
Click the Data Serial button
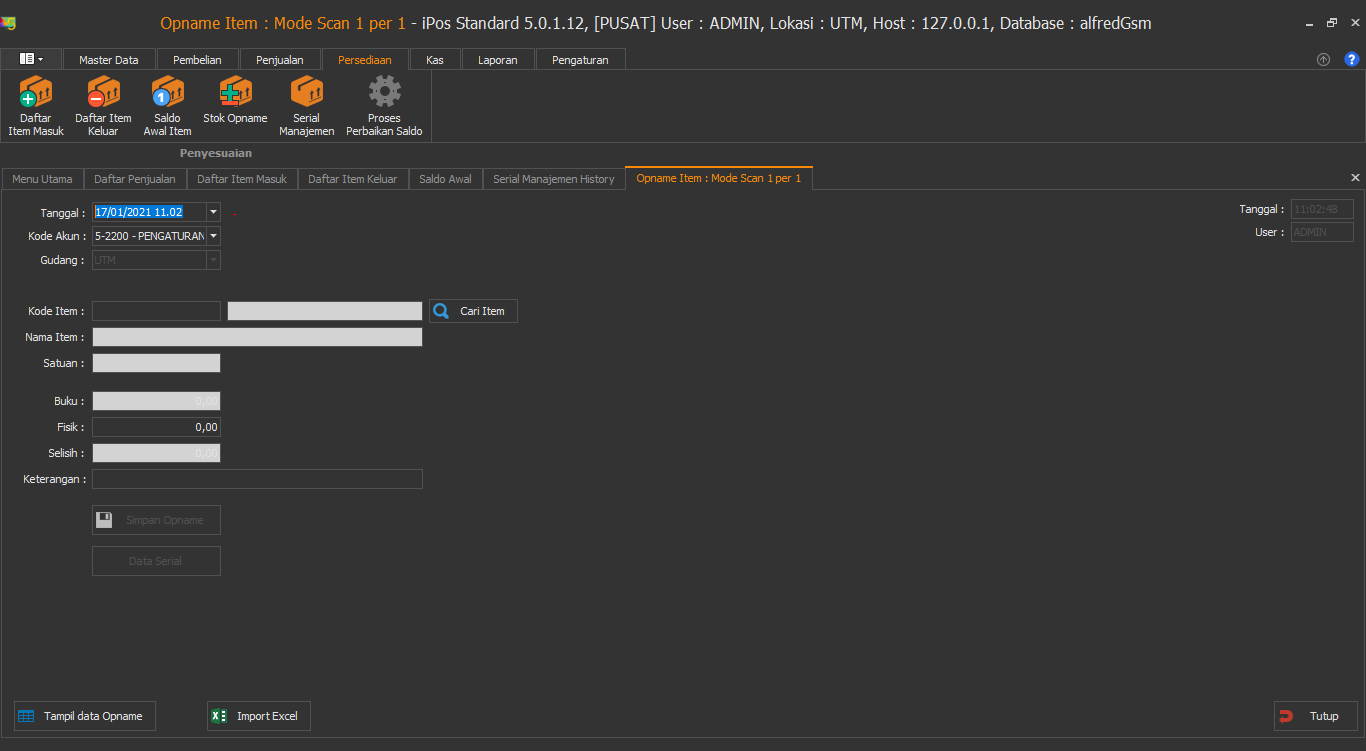tap(156, 561)
